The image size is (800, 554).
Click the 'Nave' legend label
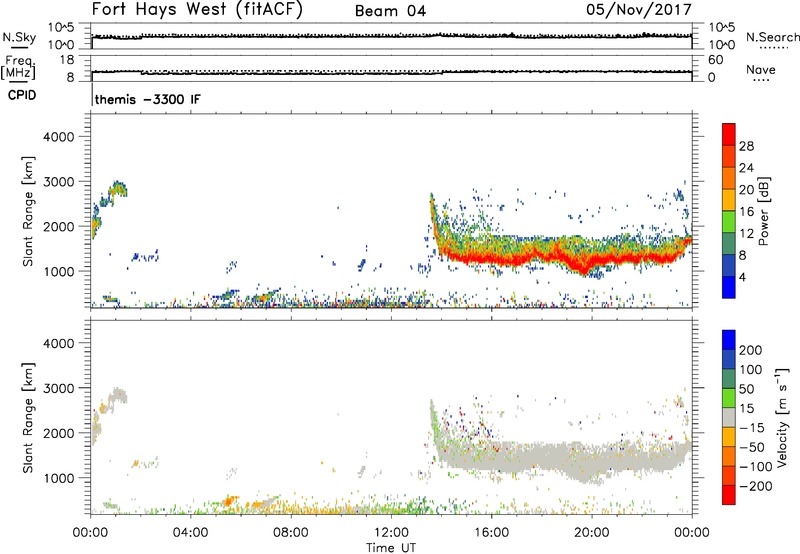pos(761,69)
